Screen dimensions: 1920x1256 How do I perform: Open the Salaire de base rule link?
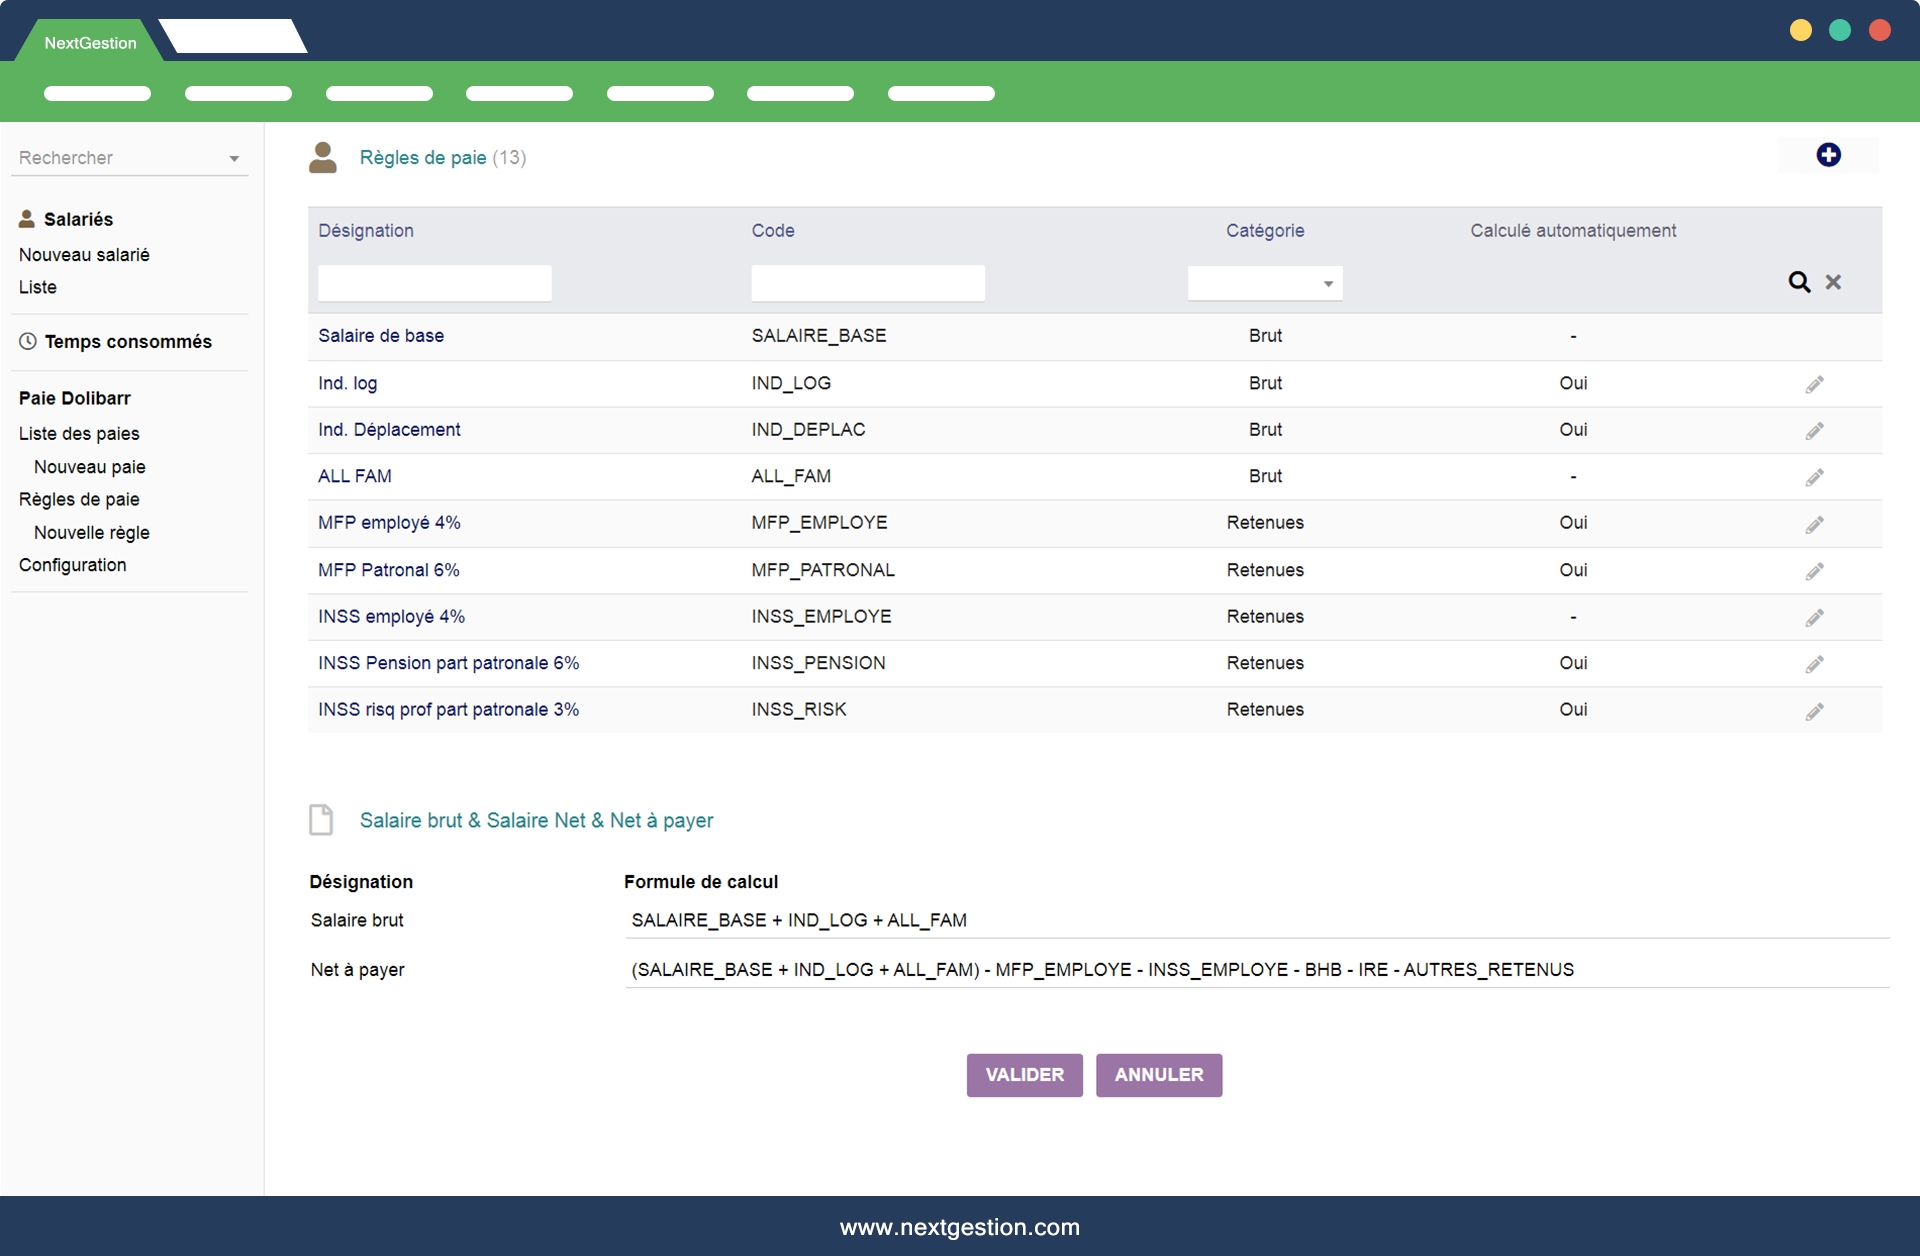[381, 336]
